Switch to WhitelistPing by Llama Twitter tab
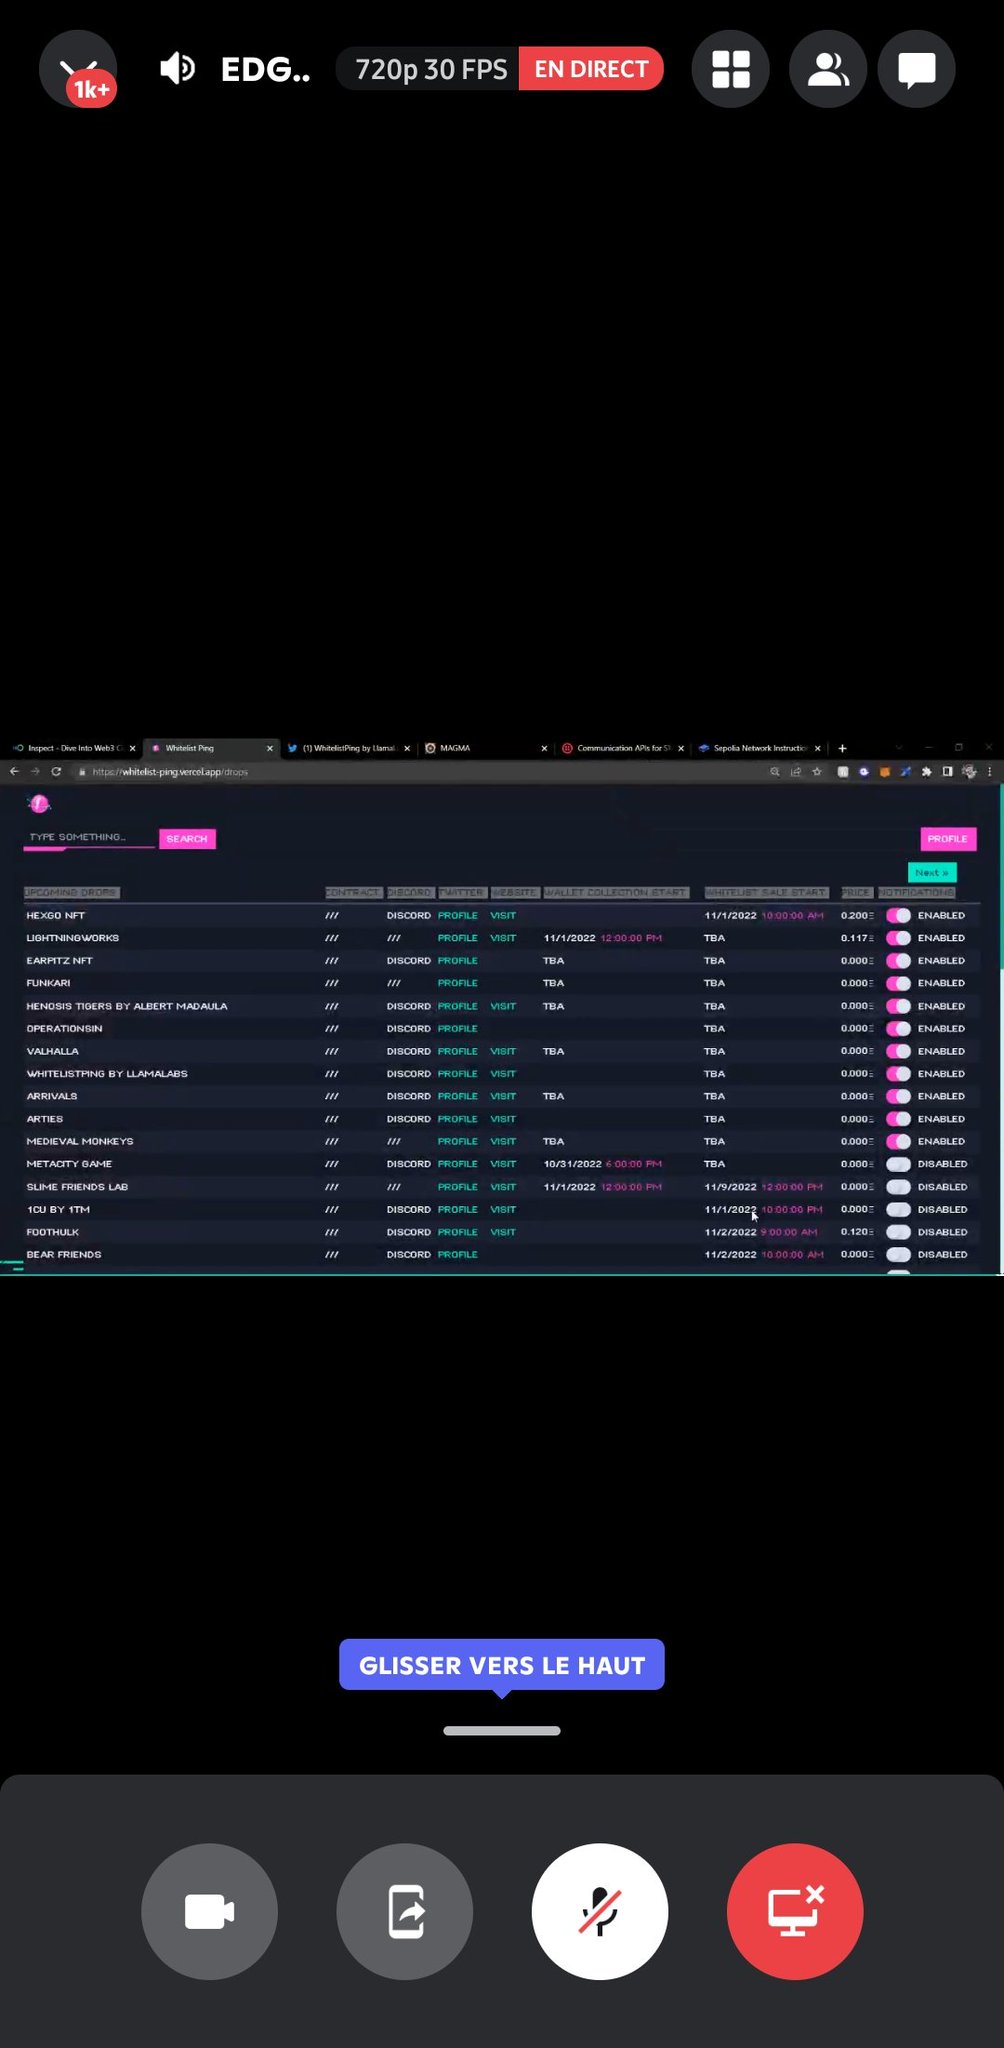The image size is (1004, 2048). (x=348, y=748)
